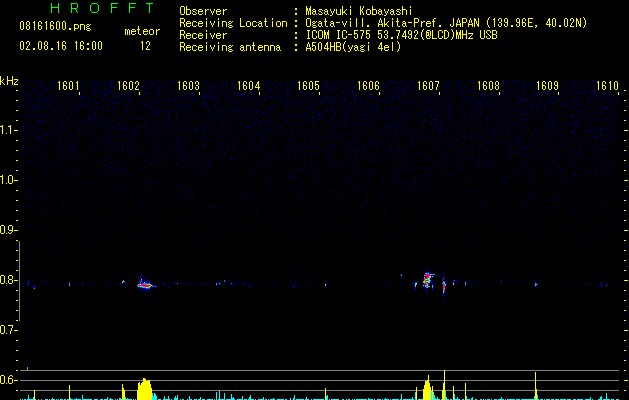The width and height of the screenshot is (629, 400).
Task: Click the 'Receiver' field label
Action: click(203, 35)
